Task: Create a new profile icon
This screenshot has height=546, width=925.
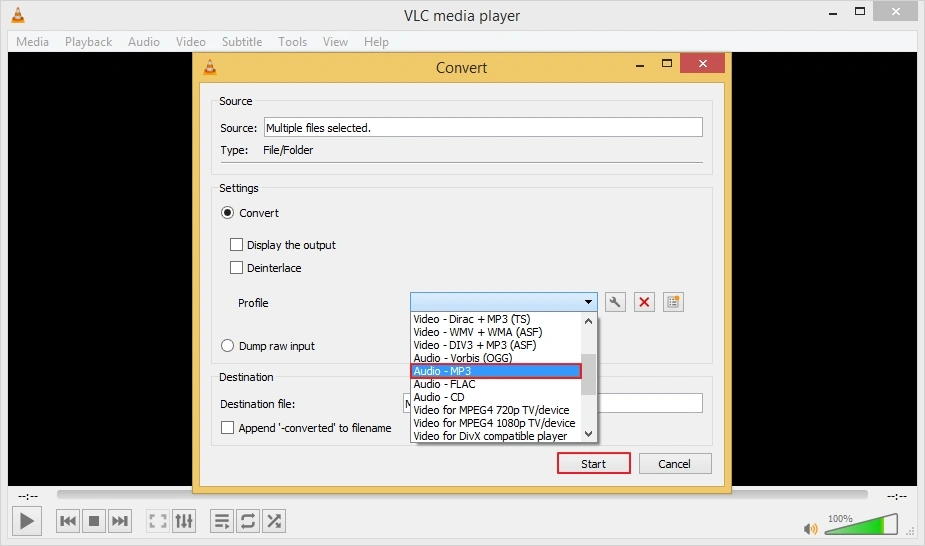Action: 673,302
